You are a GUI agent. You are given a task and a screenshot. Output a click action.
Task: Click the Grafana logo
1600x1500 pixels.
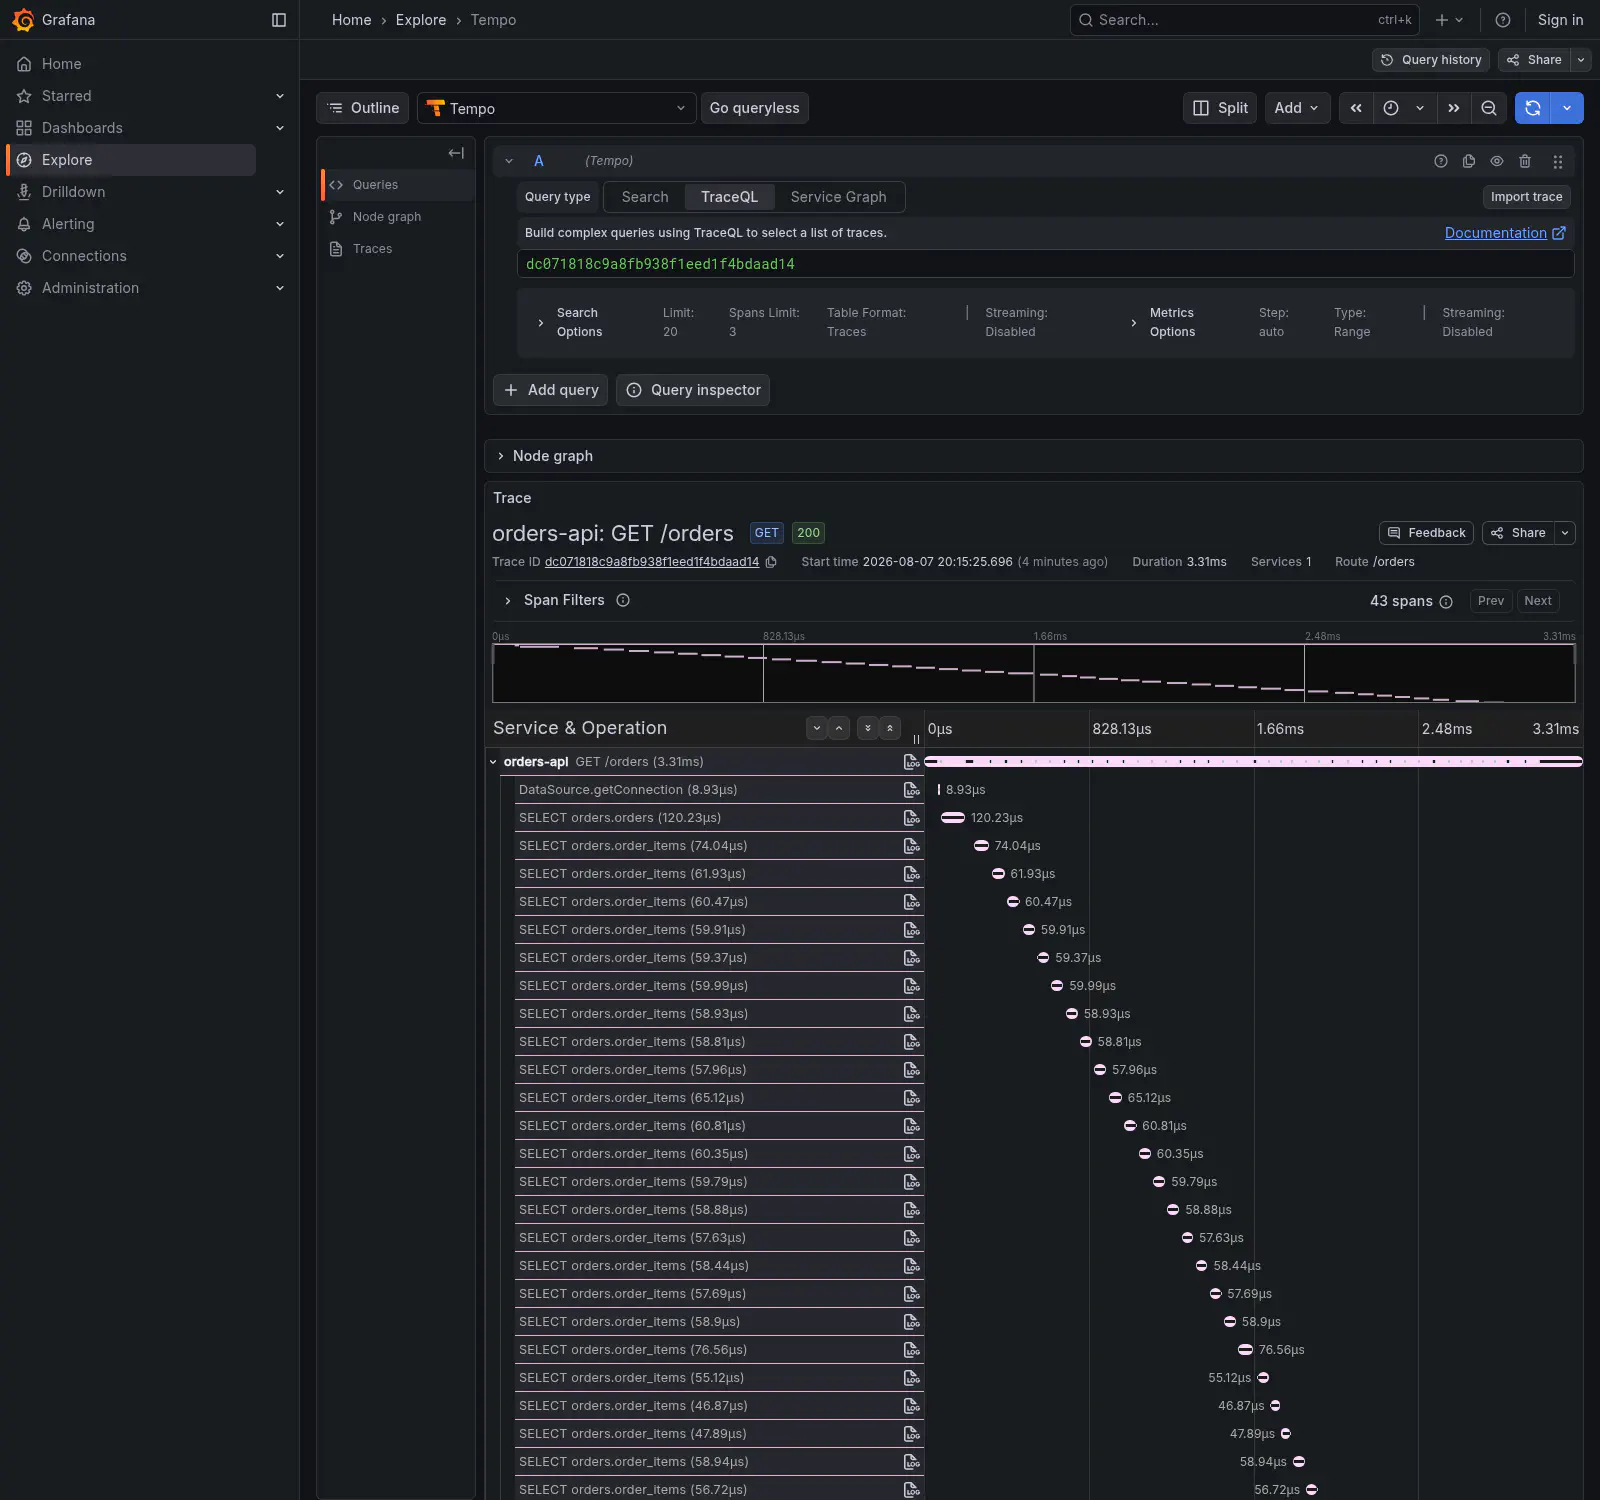pyautogui.click(x=23, y=20)
